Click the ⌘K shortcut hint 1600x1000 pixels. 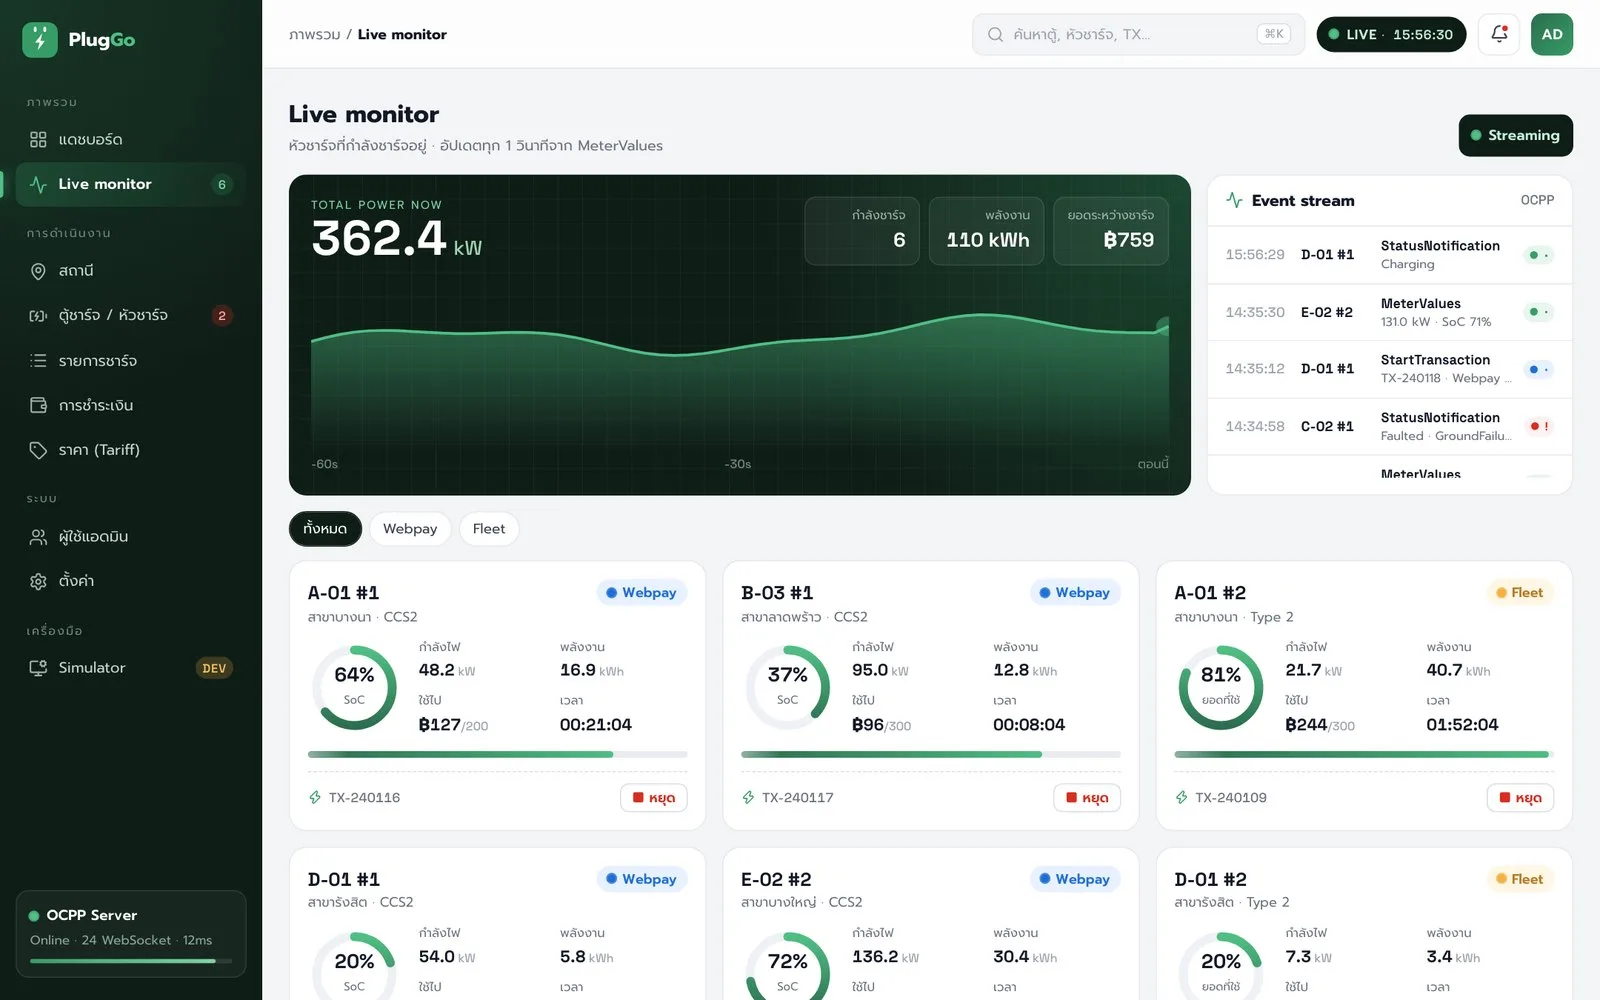pos(1274,34)
